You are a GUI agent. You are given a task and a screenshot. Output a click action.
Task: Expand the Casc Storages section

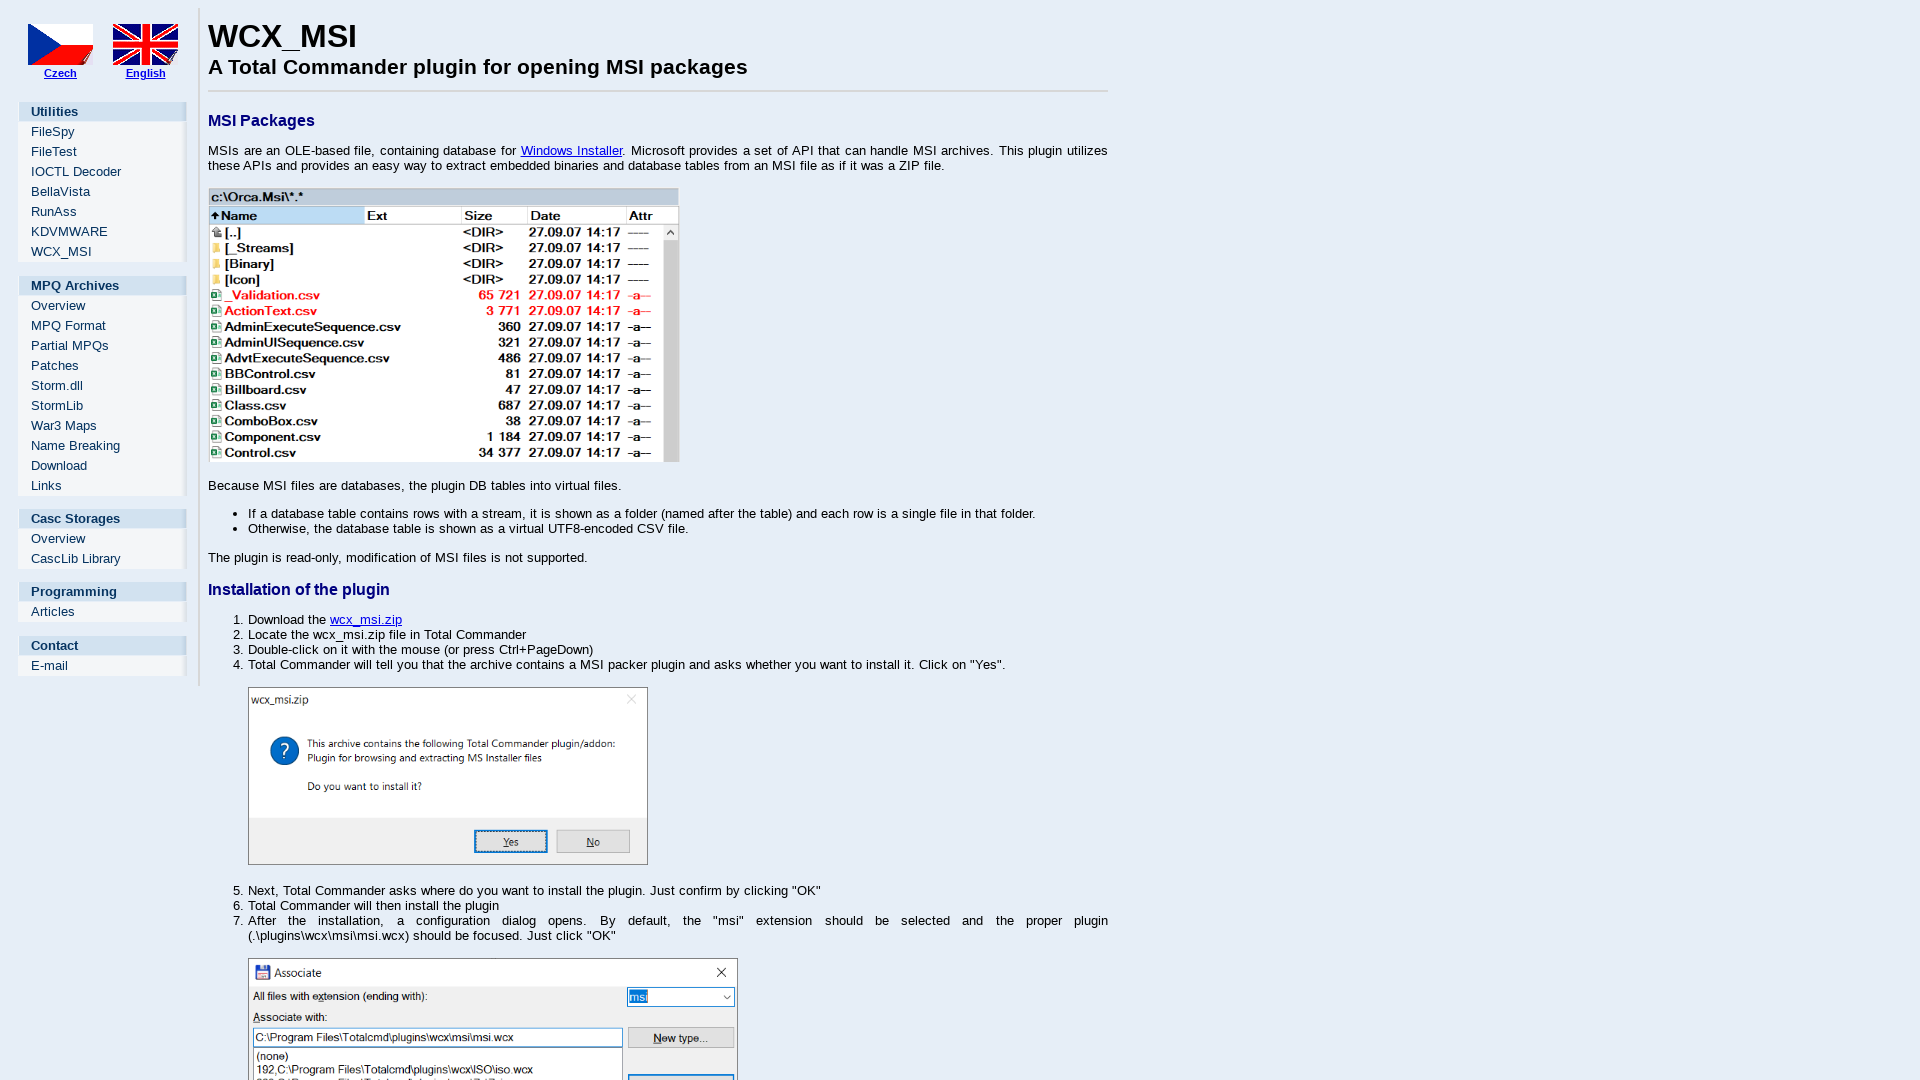coord(75,517)
